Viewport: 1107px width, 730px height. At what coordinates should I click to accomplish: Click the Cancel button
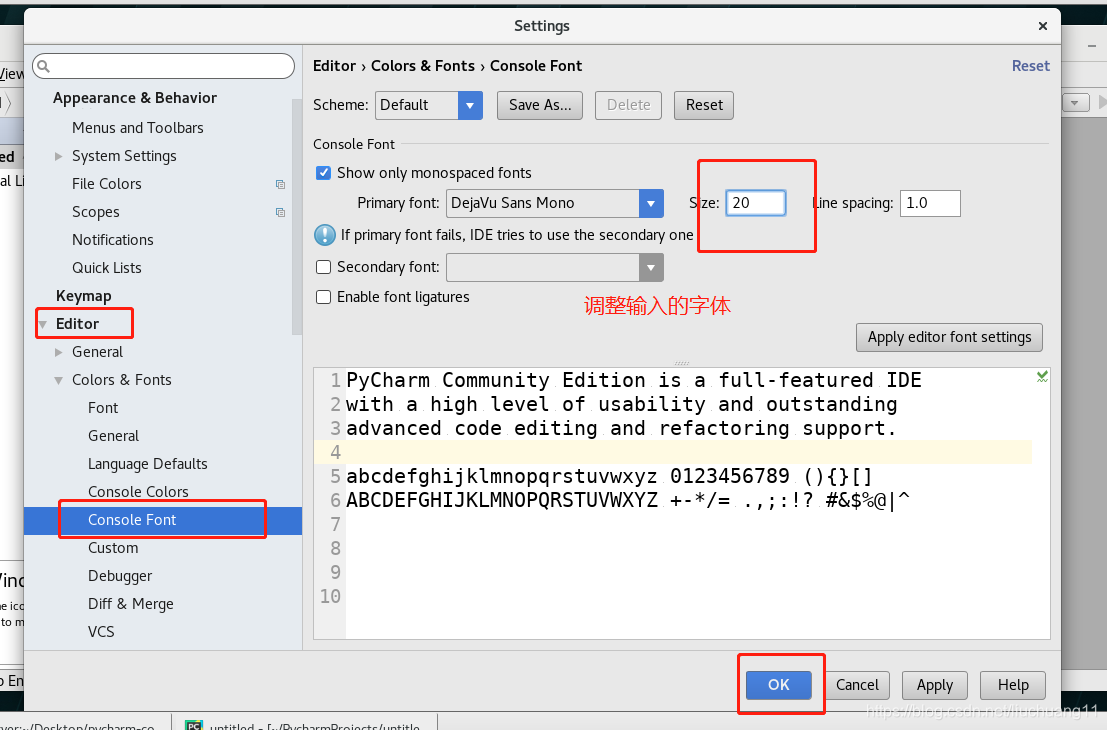[857, 685]
